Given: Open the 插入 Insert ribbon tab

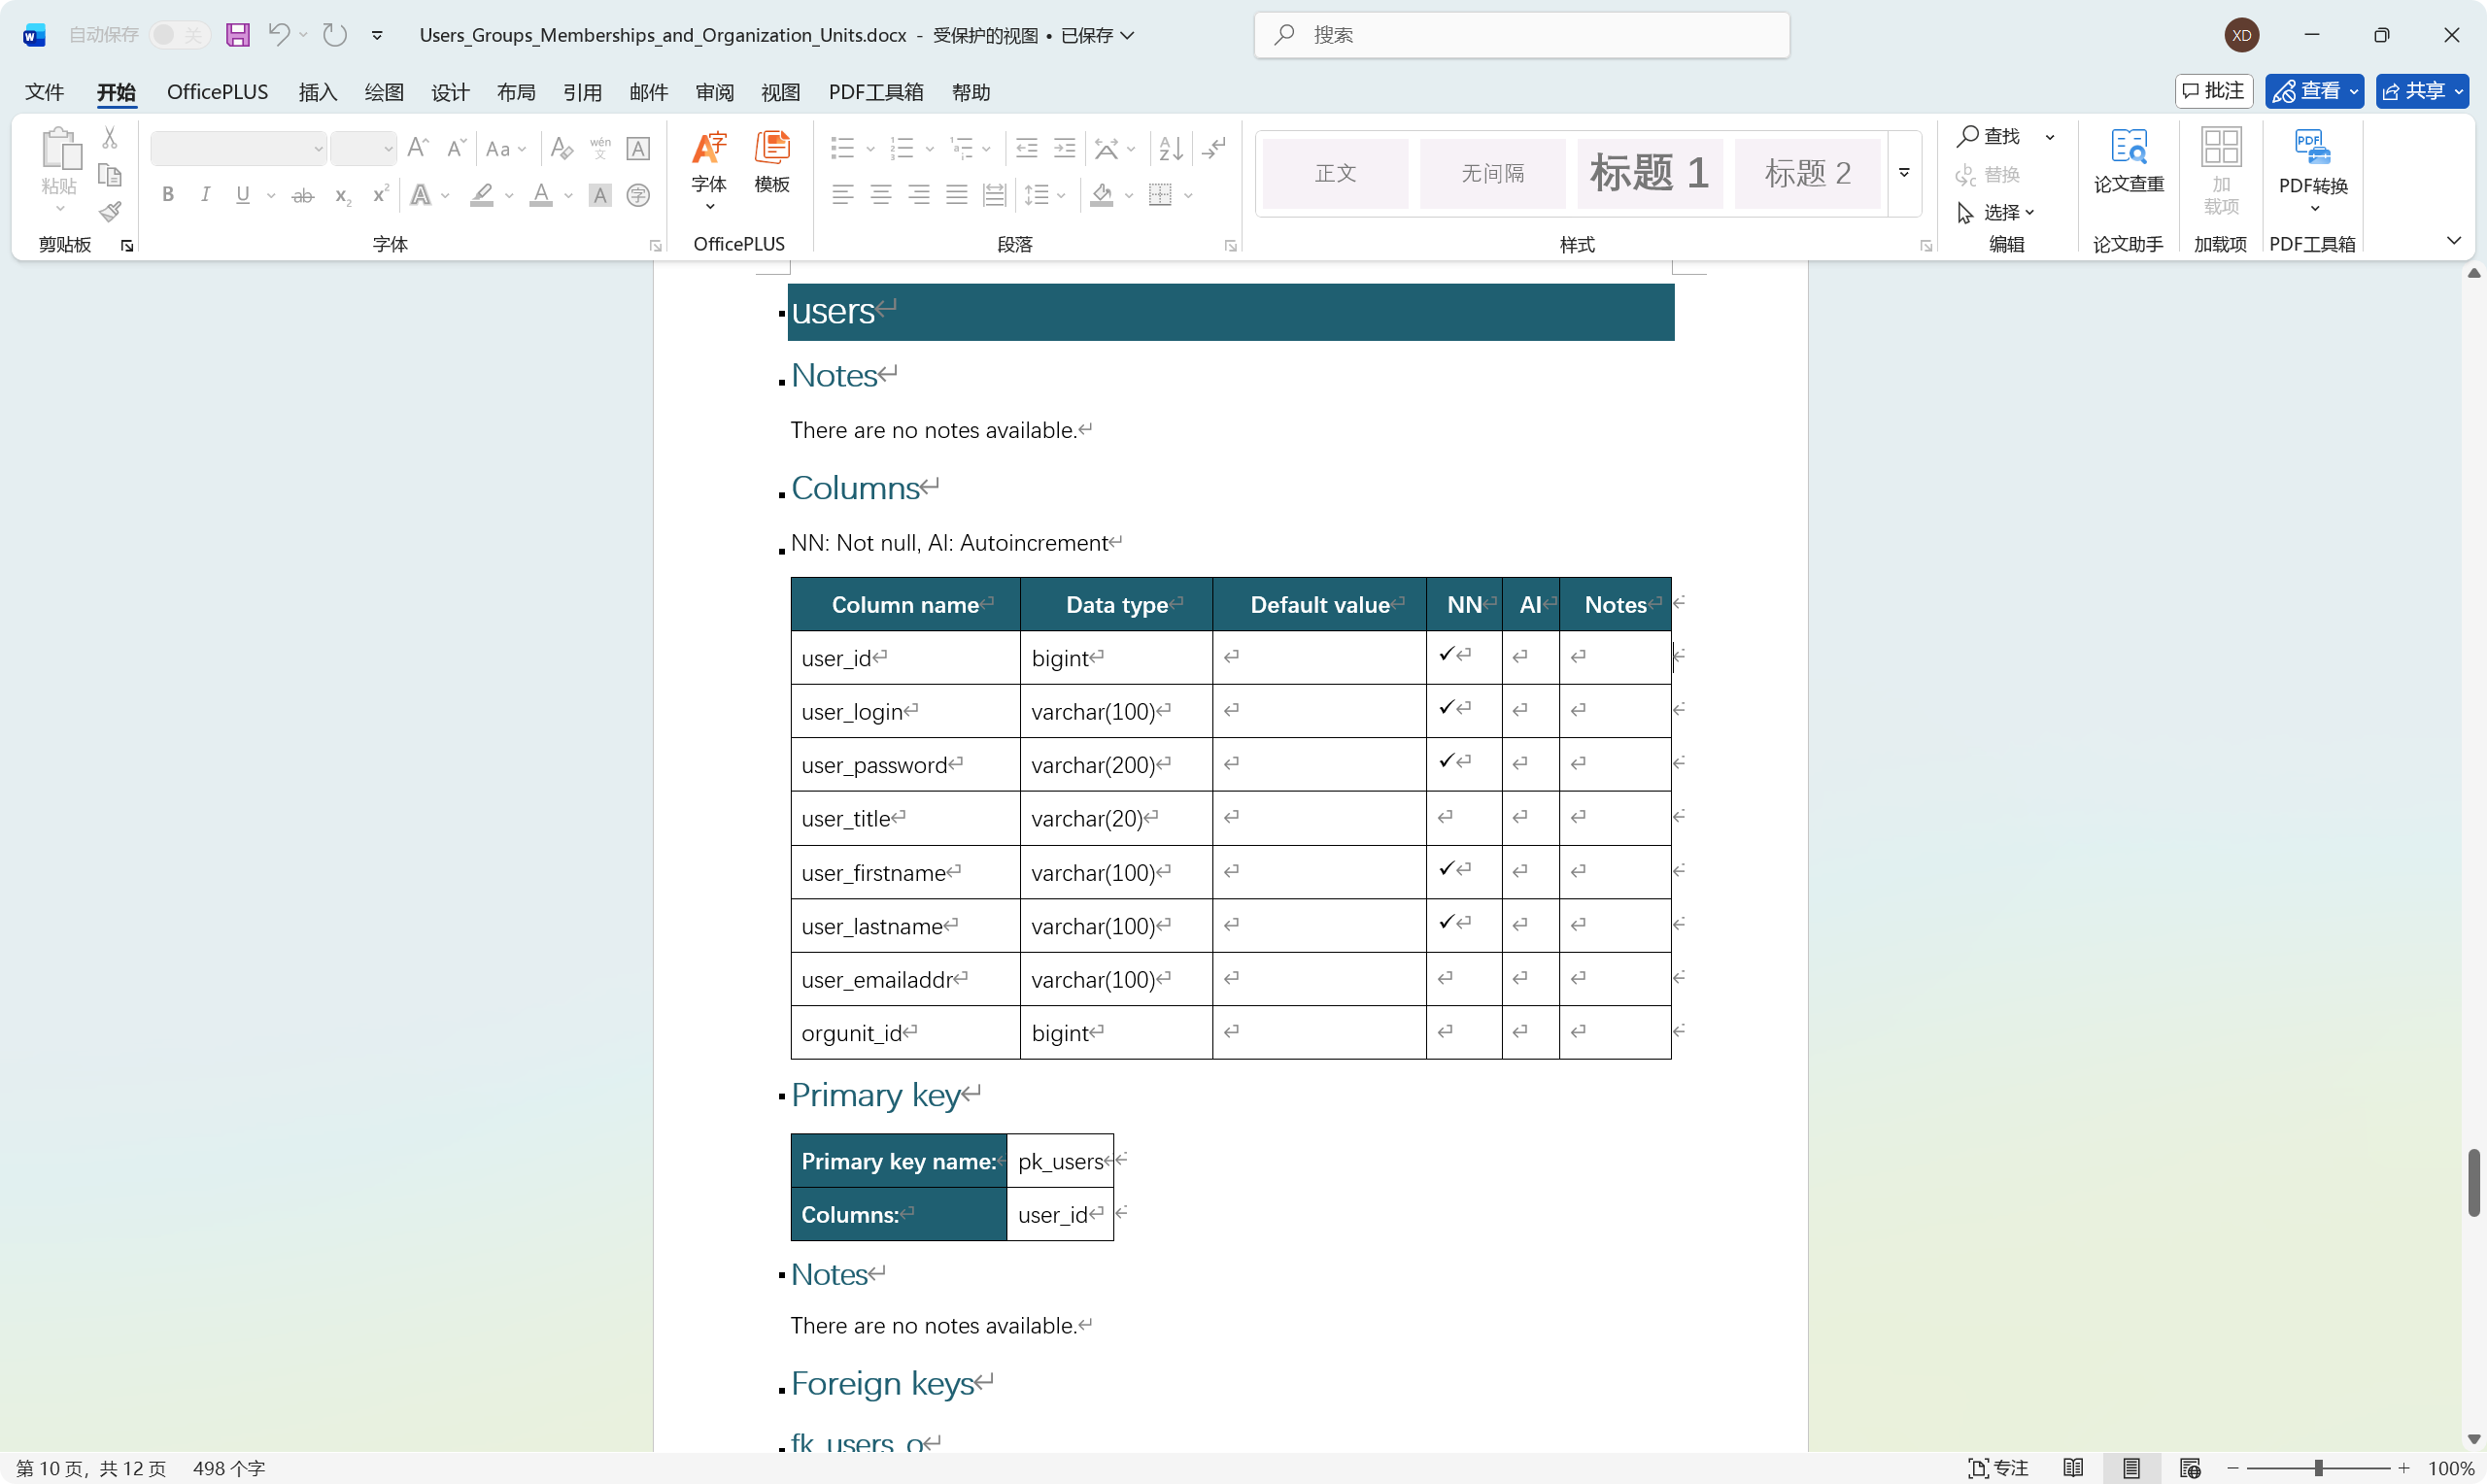Looking at the screenshot, I should point(317,92).
